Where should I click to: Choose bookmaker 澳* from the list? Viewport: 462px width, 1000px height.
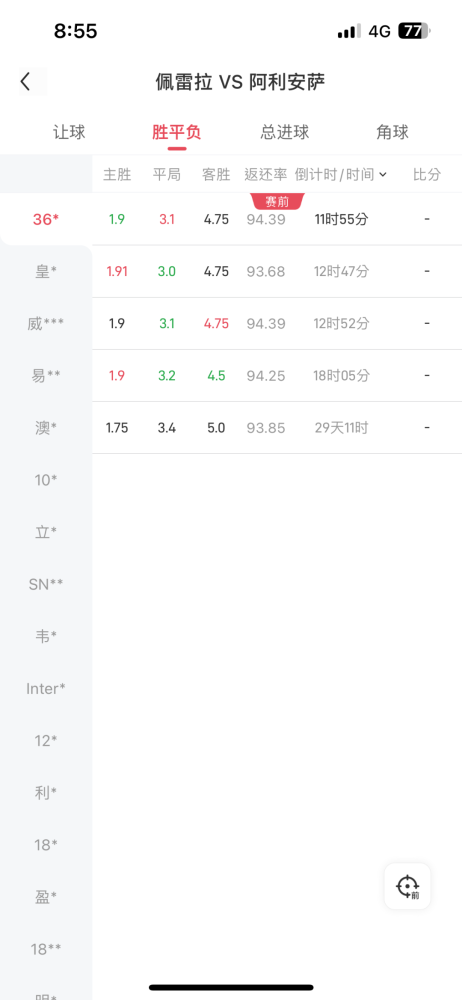point(46,428)
